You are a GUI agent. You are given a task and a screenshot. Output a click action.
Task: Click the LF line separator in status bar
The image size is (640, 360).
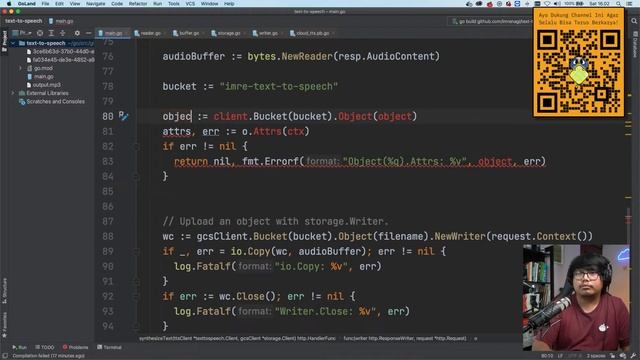(560, 356)
